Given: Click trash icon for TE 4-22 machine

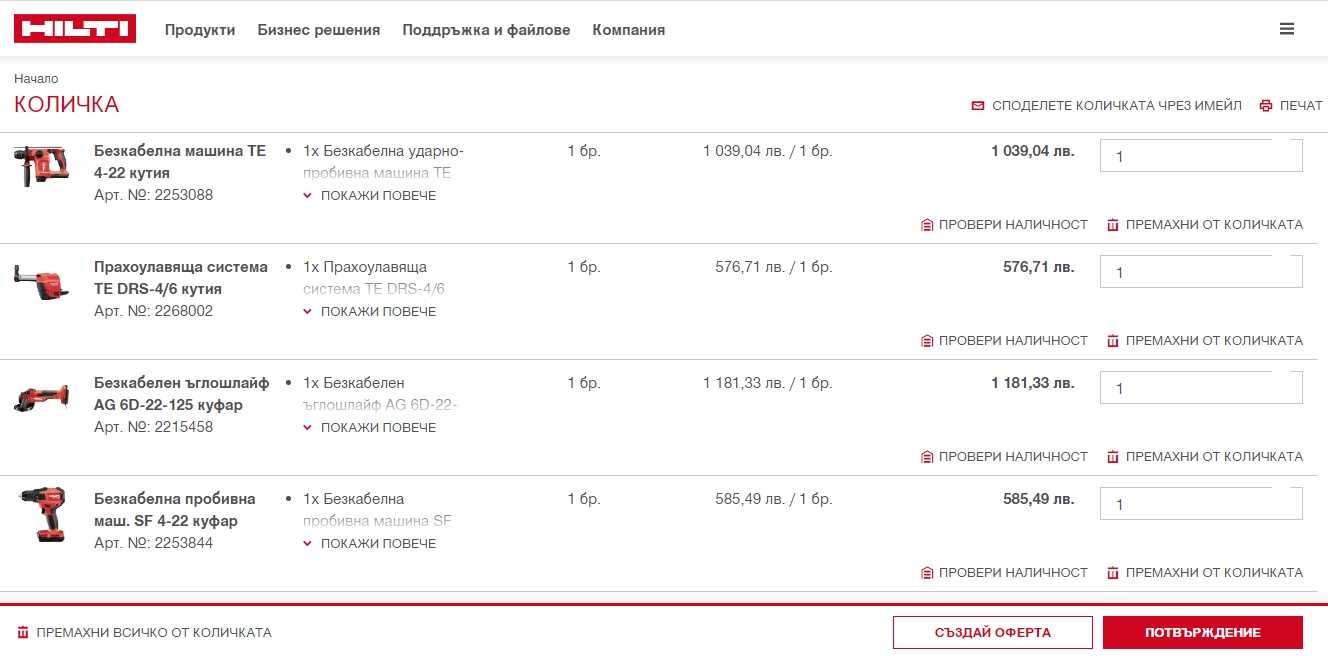Looking at the screenshot, I should tap(1113, 225).
